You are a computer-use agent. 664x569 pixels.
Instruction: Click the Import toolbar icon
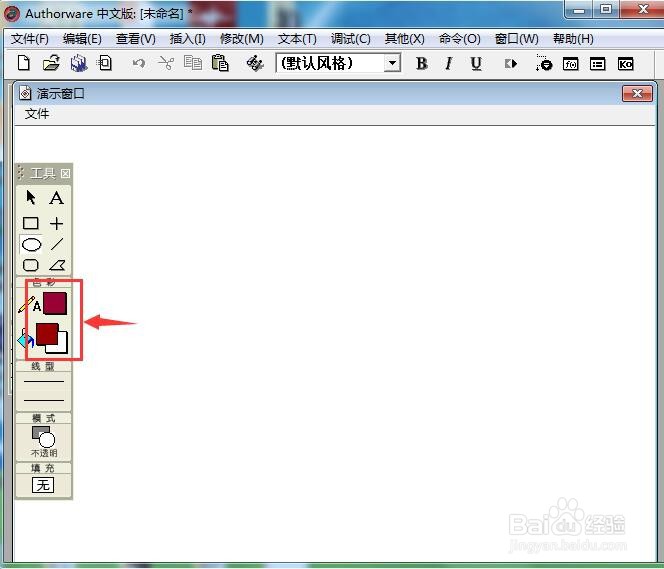click(x=104, y=64)
